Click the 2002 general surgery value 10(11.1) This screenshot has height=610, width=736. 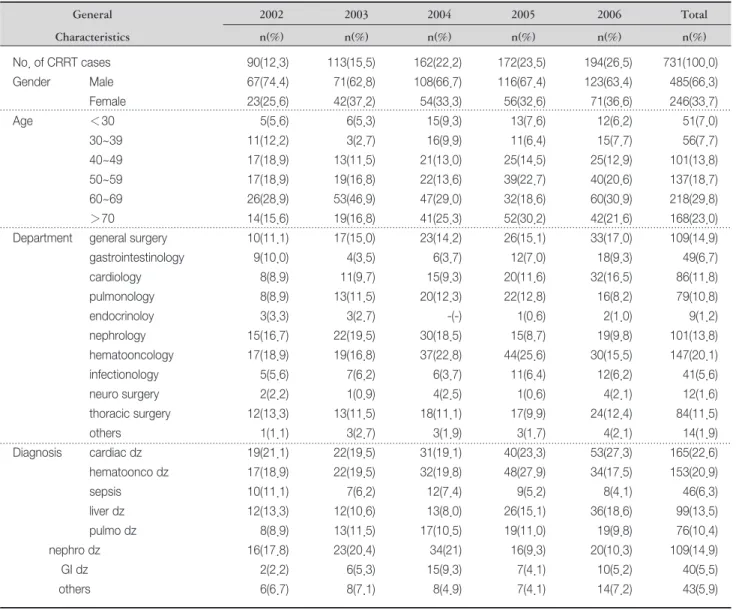point(268,238)
